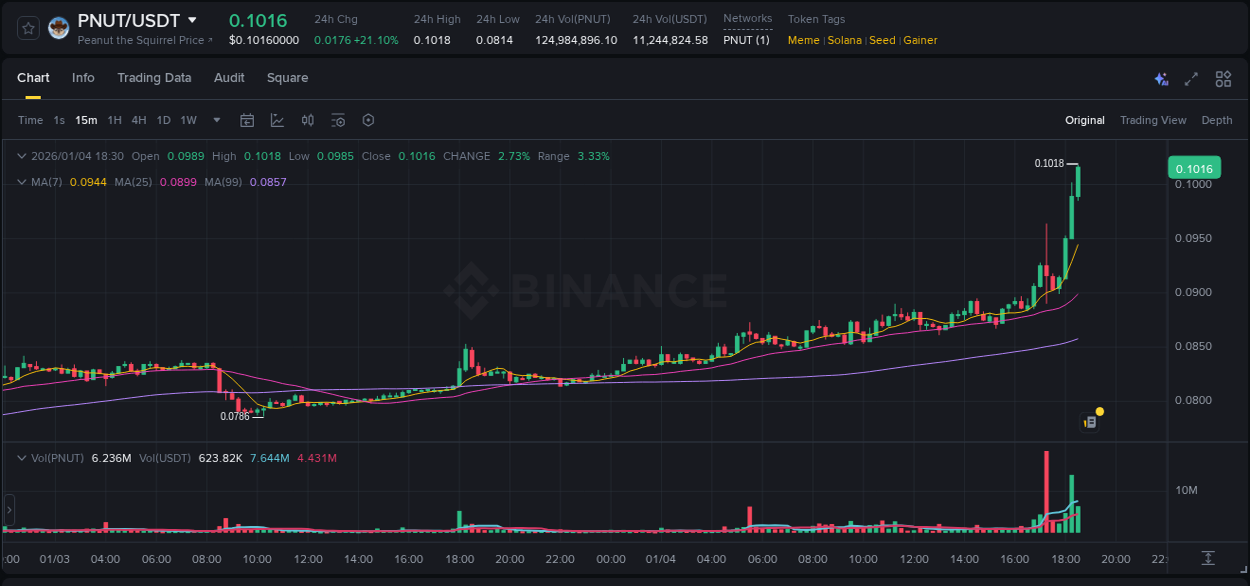Open the technical indicators icon

tap(277, 120)
